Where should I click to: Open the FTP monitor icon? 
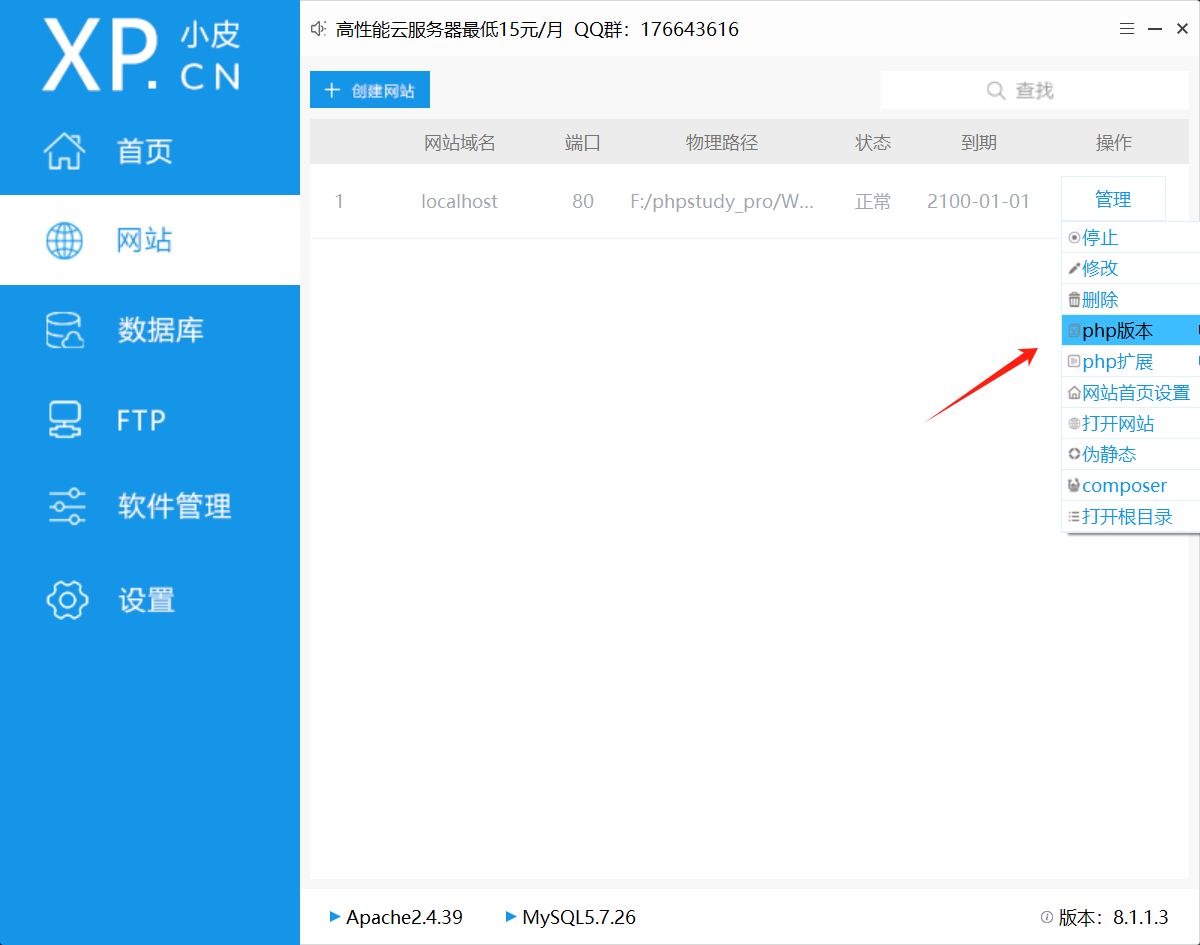[x=65, y=420]
